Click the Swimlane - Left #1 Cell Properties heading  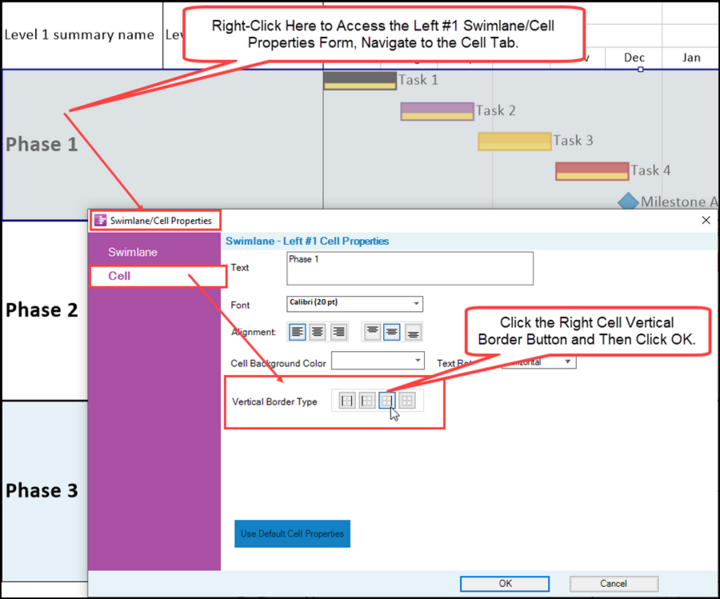[307, 241]
